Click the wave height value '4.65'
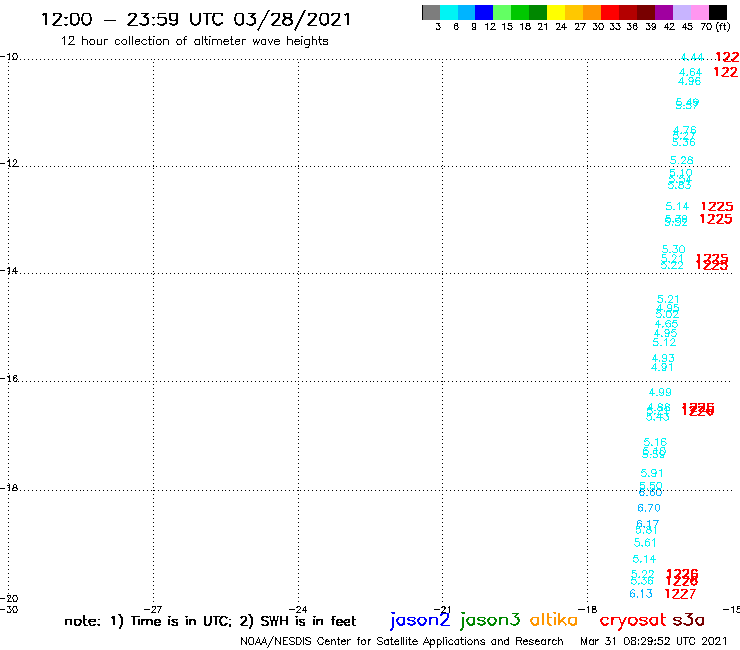 point(666,324)
